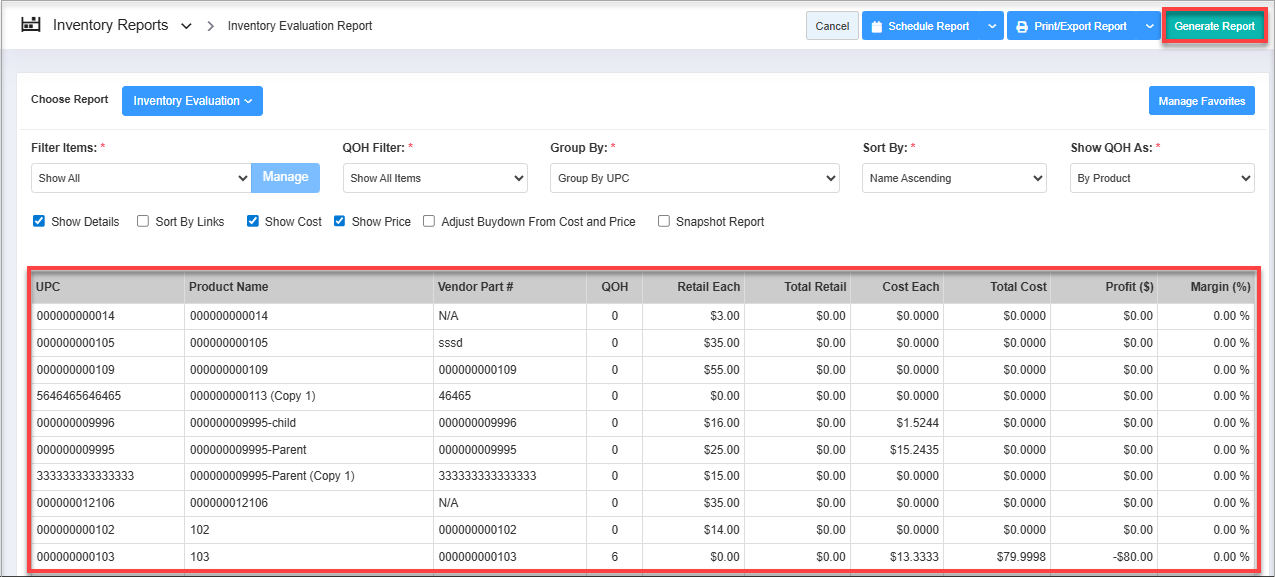Open the arrow menu beside Schedule Report
This screenshot has height=577, width=1275.
pos(991,27)
